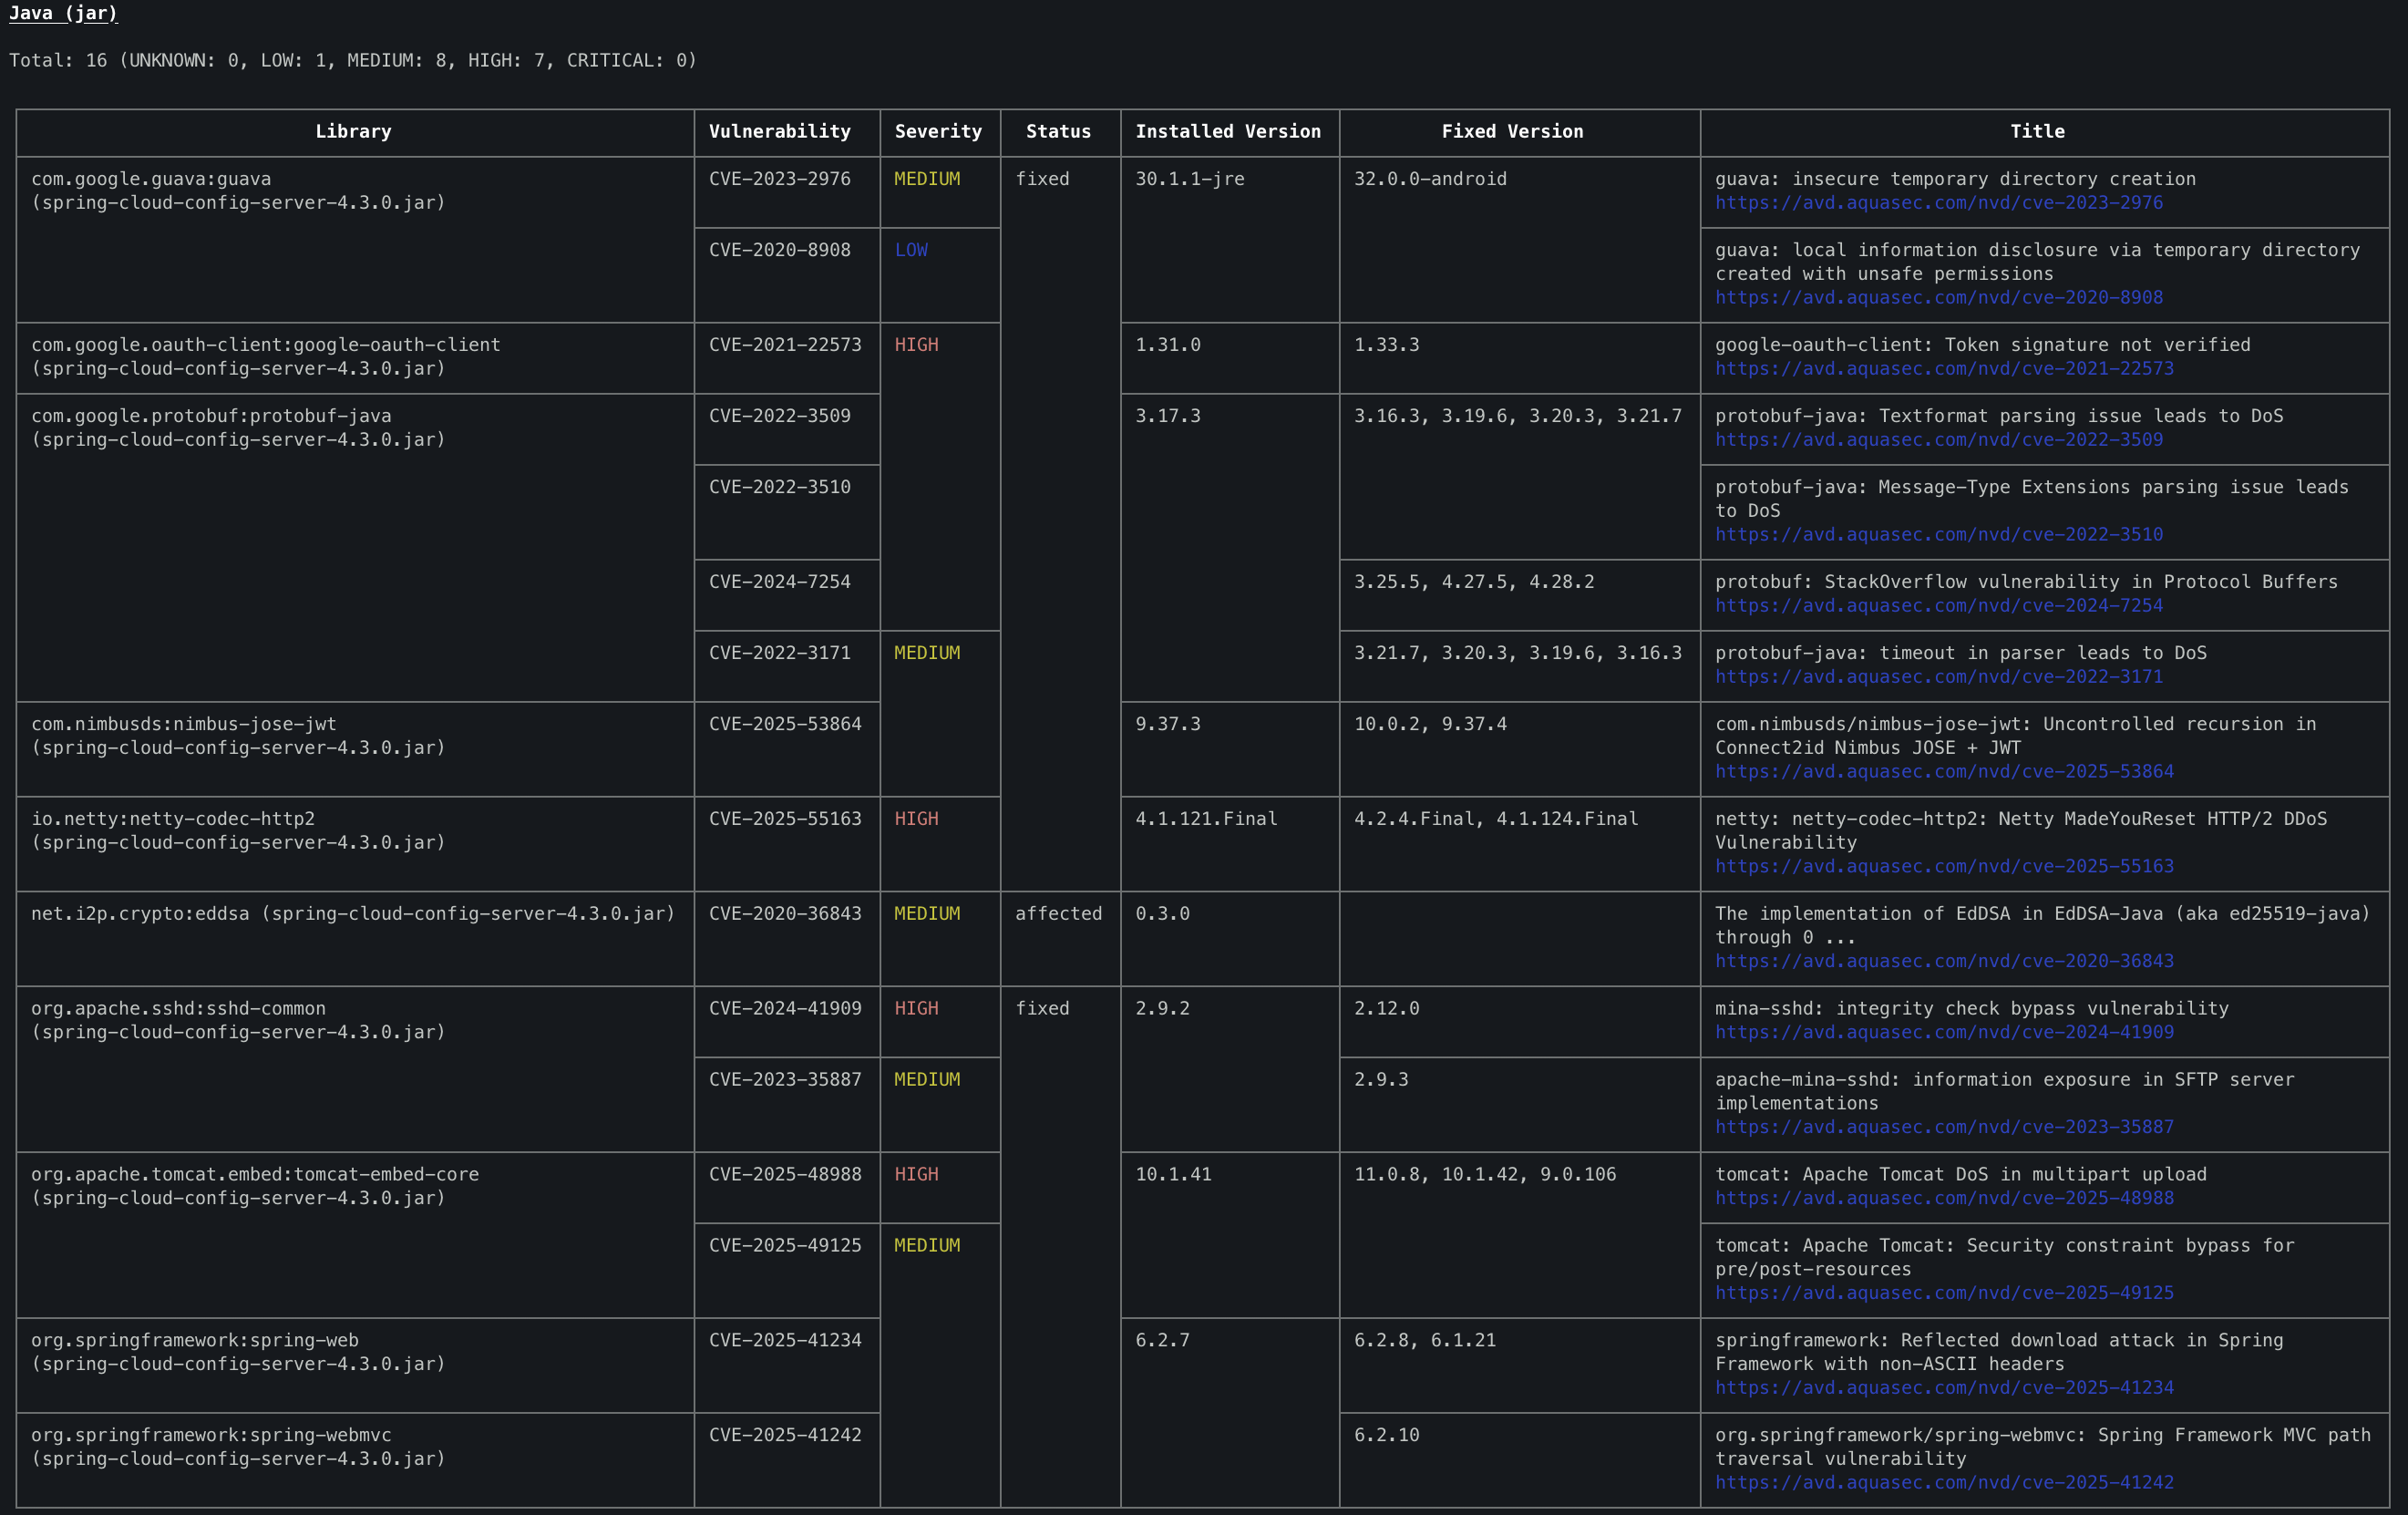Click the CVE-2024-7254 vulnerability ID

click(780, 582)
